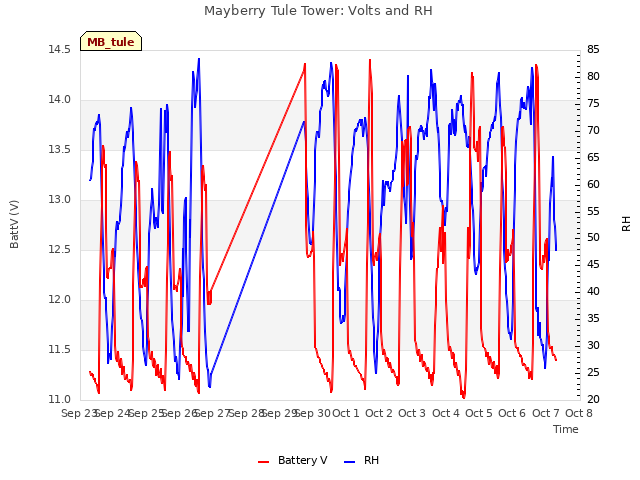This screenshot has height=480, width=640.
Task: Click the 20 RH tick label
Action: tap(593, 400)
